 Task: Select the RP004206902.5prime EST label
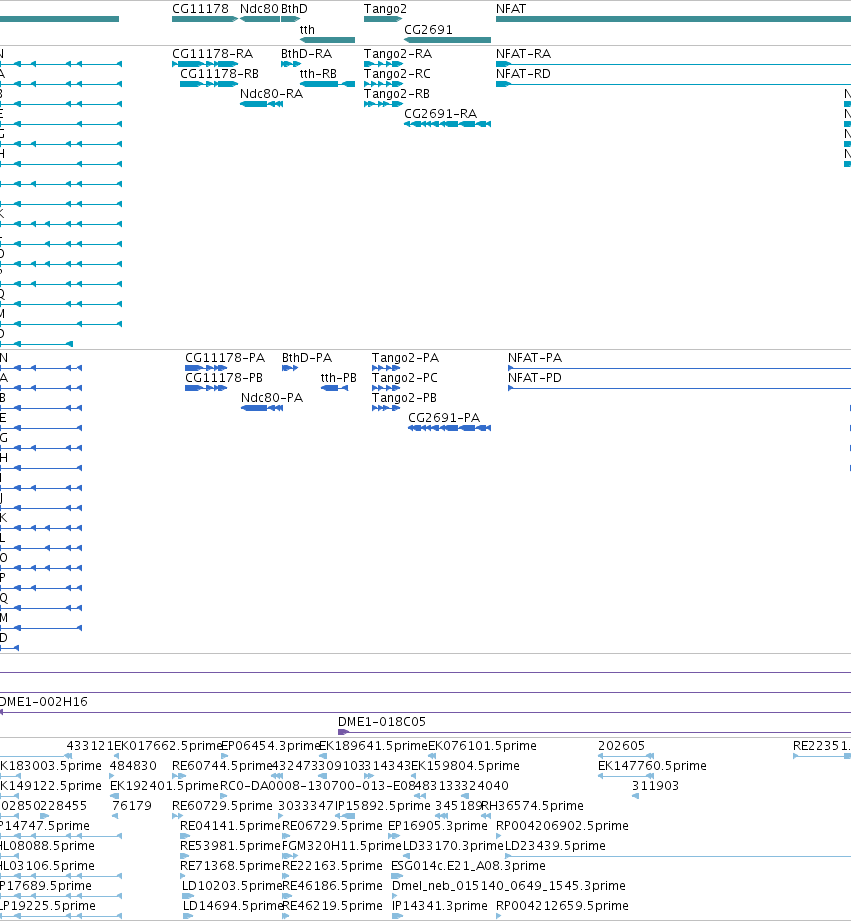pos(562,826)
